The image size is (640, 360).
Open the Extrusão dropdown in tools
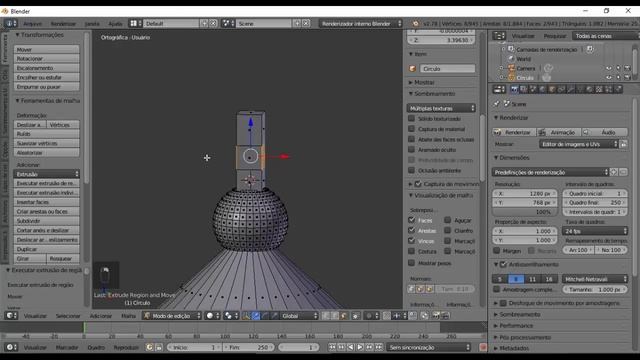[x=47, y=174]
